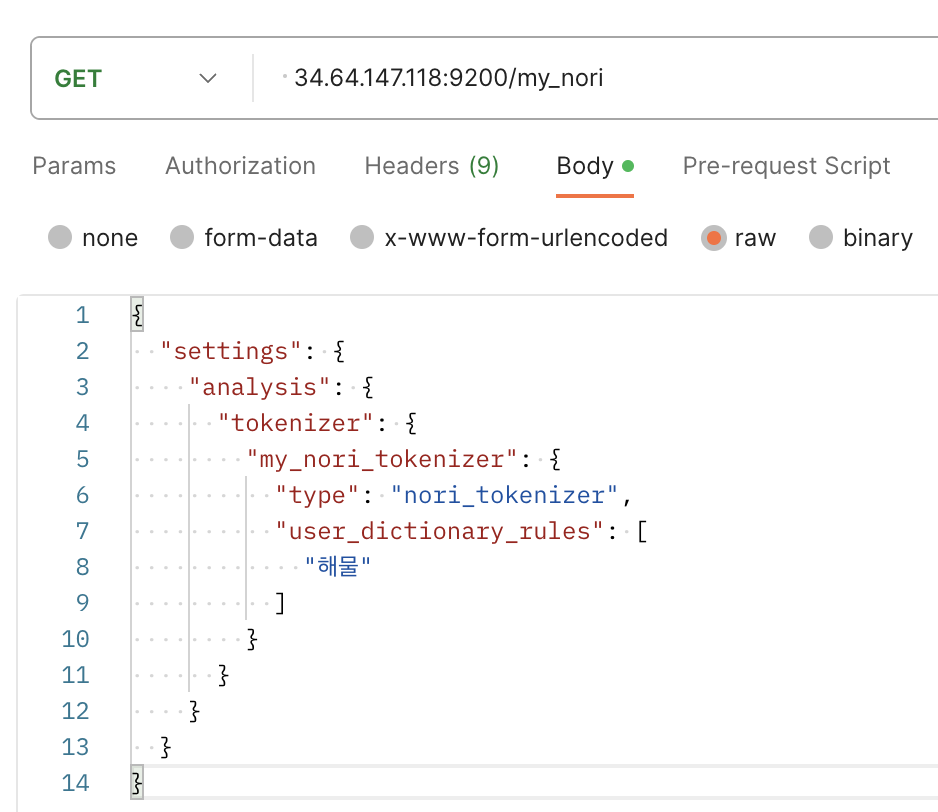Select the raw body radio button

713,238
